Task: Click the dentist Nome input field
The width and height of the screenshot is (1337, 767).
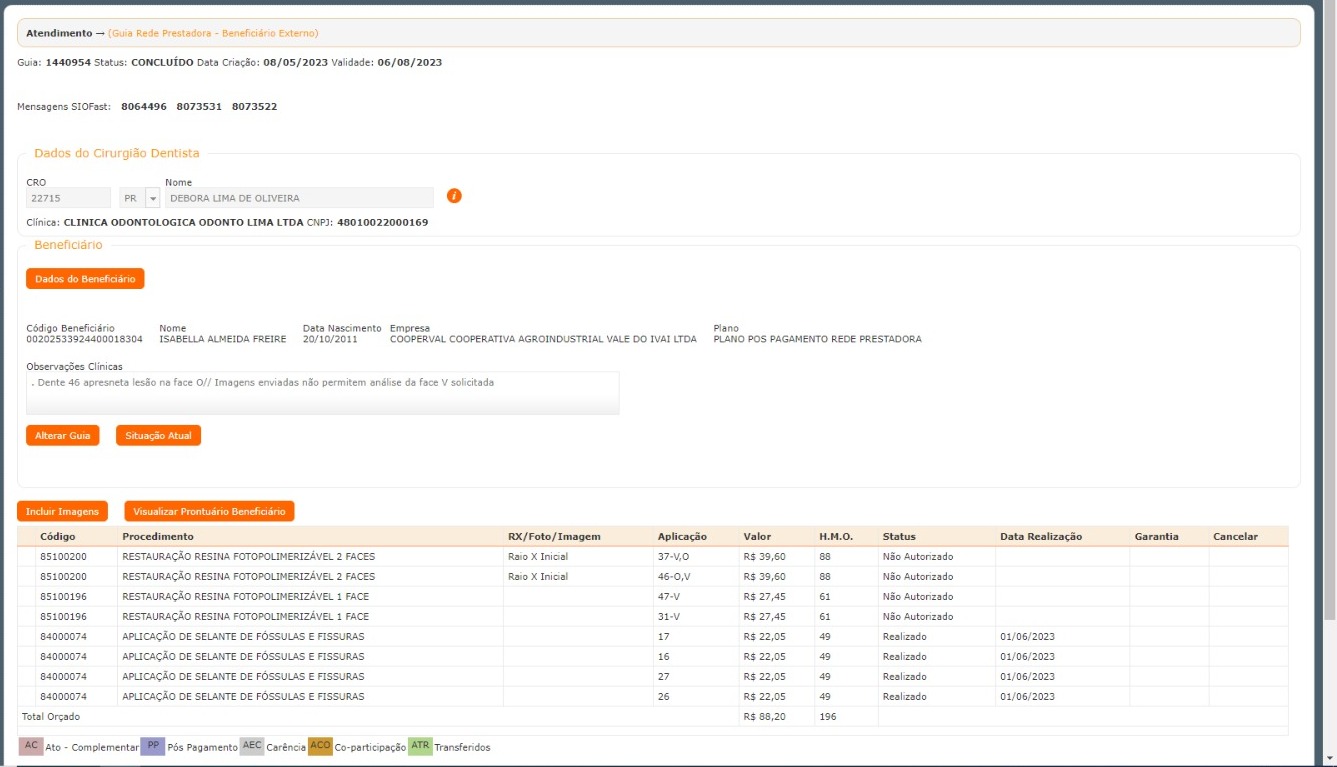Action: (x=298, y=198)
